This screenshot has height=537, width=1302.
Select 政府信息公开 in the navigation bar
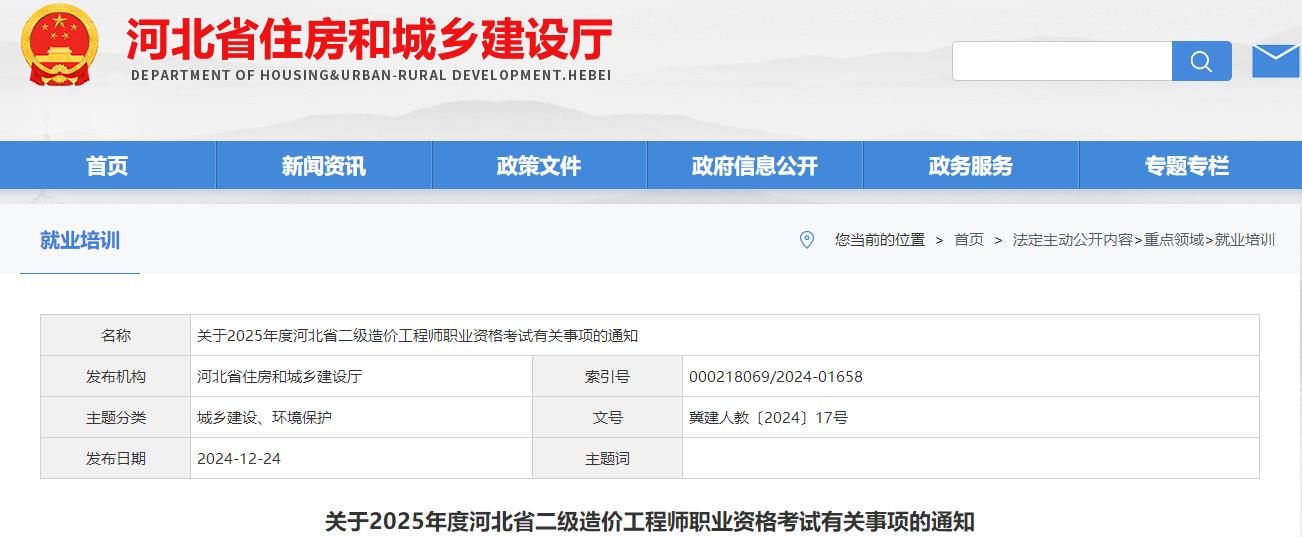tap(755, 166)
